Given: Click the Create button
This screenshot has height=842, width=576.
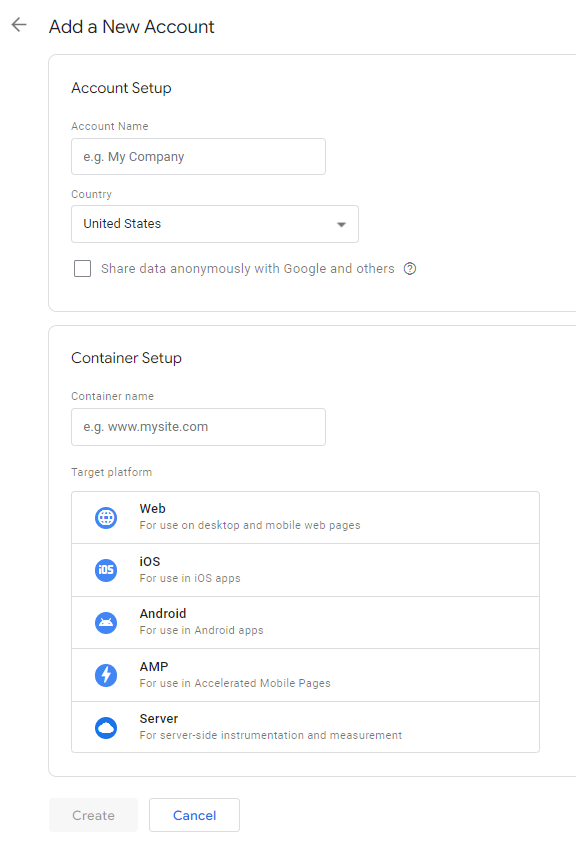Looking at the screenshot, I should pos(93,815).
